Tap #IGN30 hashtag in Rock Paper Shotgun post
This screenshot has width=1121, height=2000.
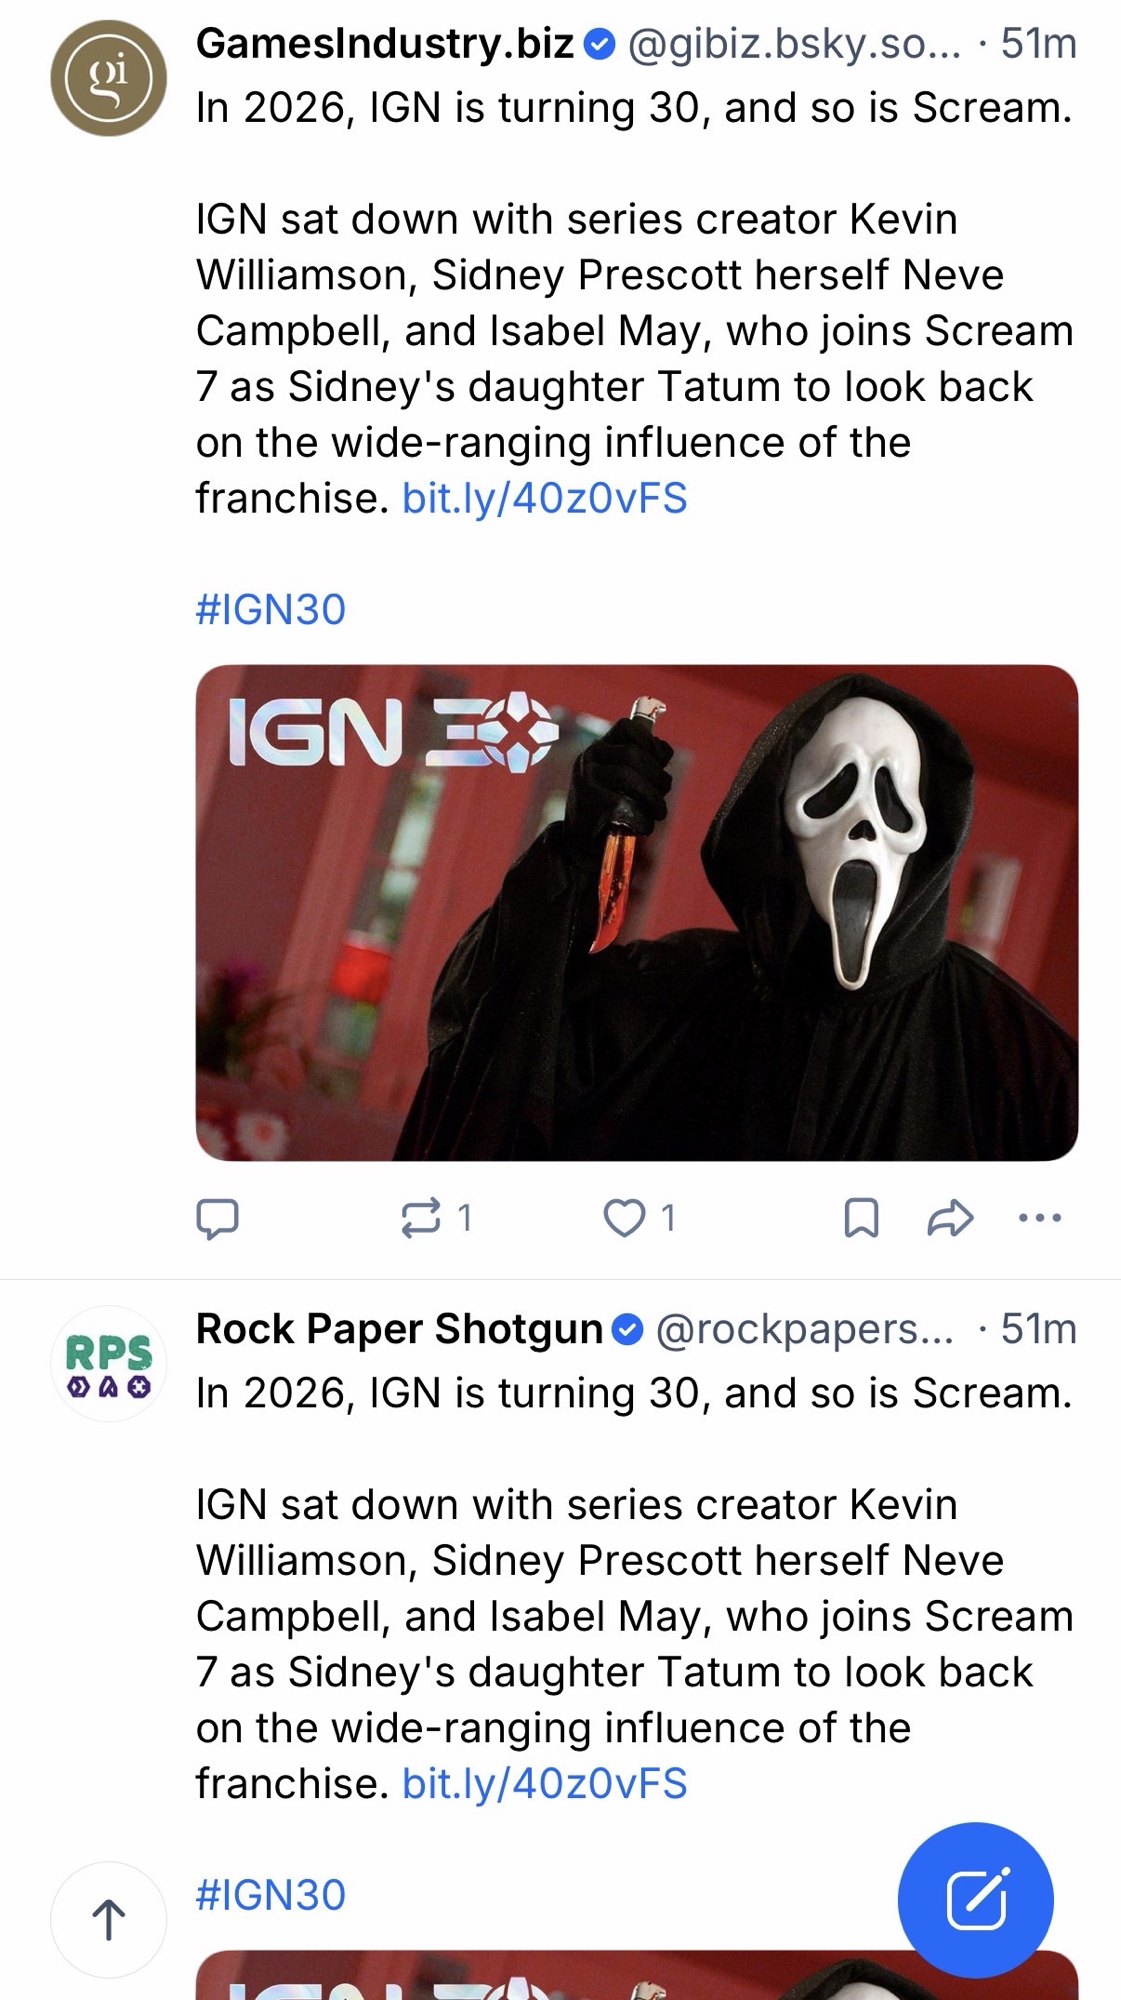tap(271, 1894)
